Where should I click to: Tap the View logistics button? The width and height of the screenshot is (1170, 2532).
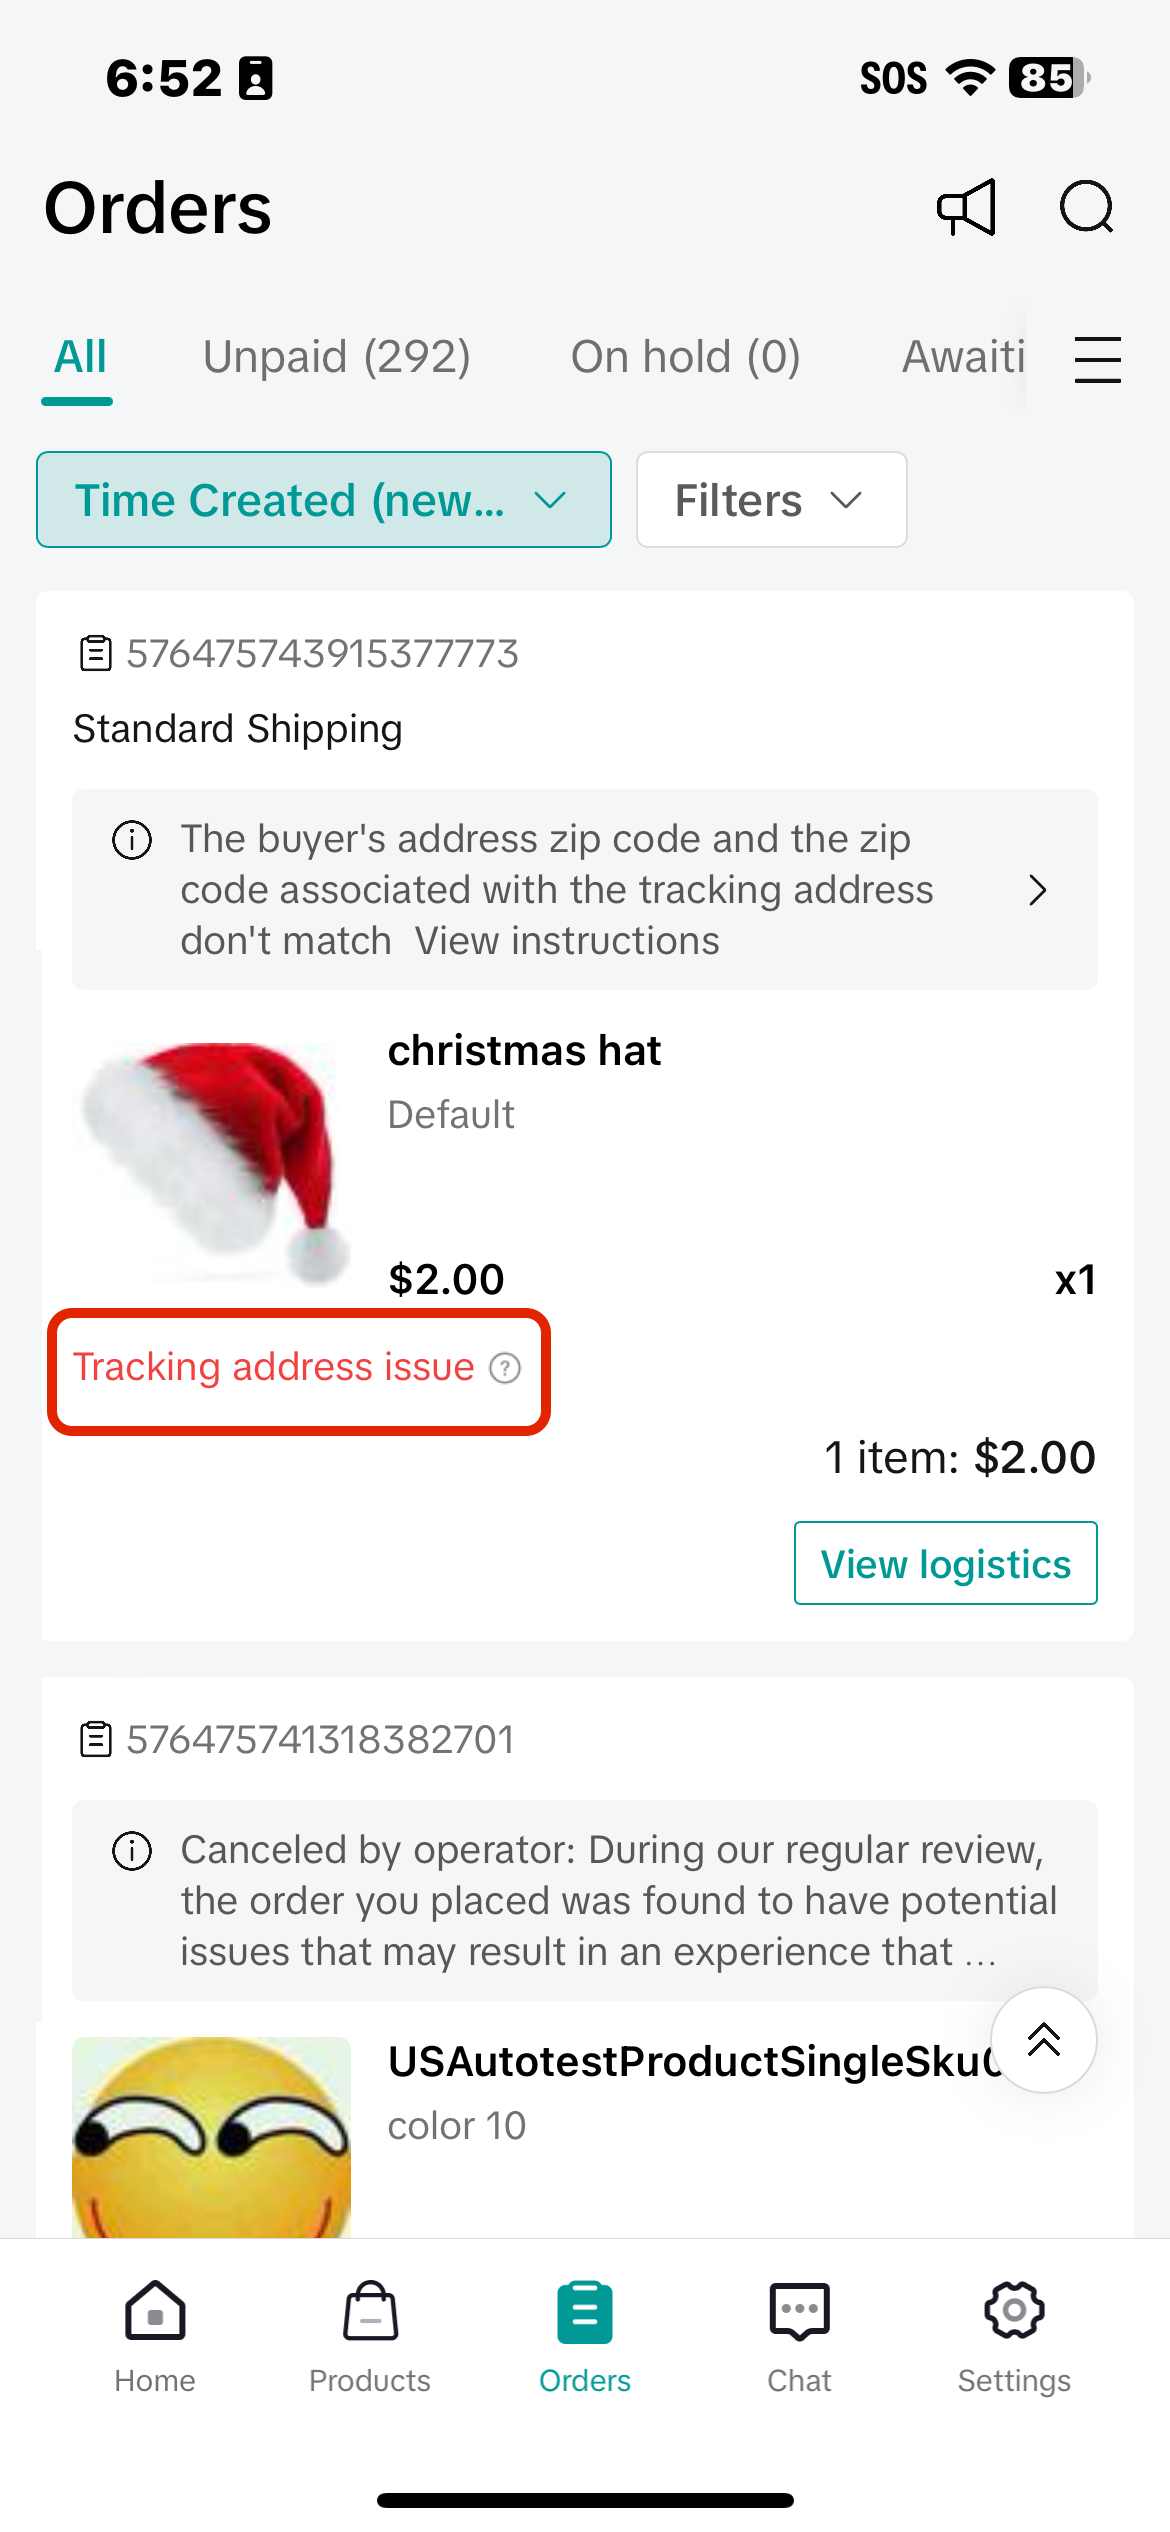tap(945, 1564)
